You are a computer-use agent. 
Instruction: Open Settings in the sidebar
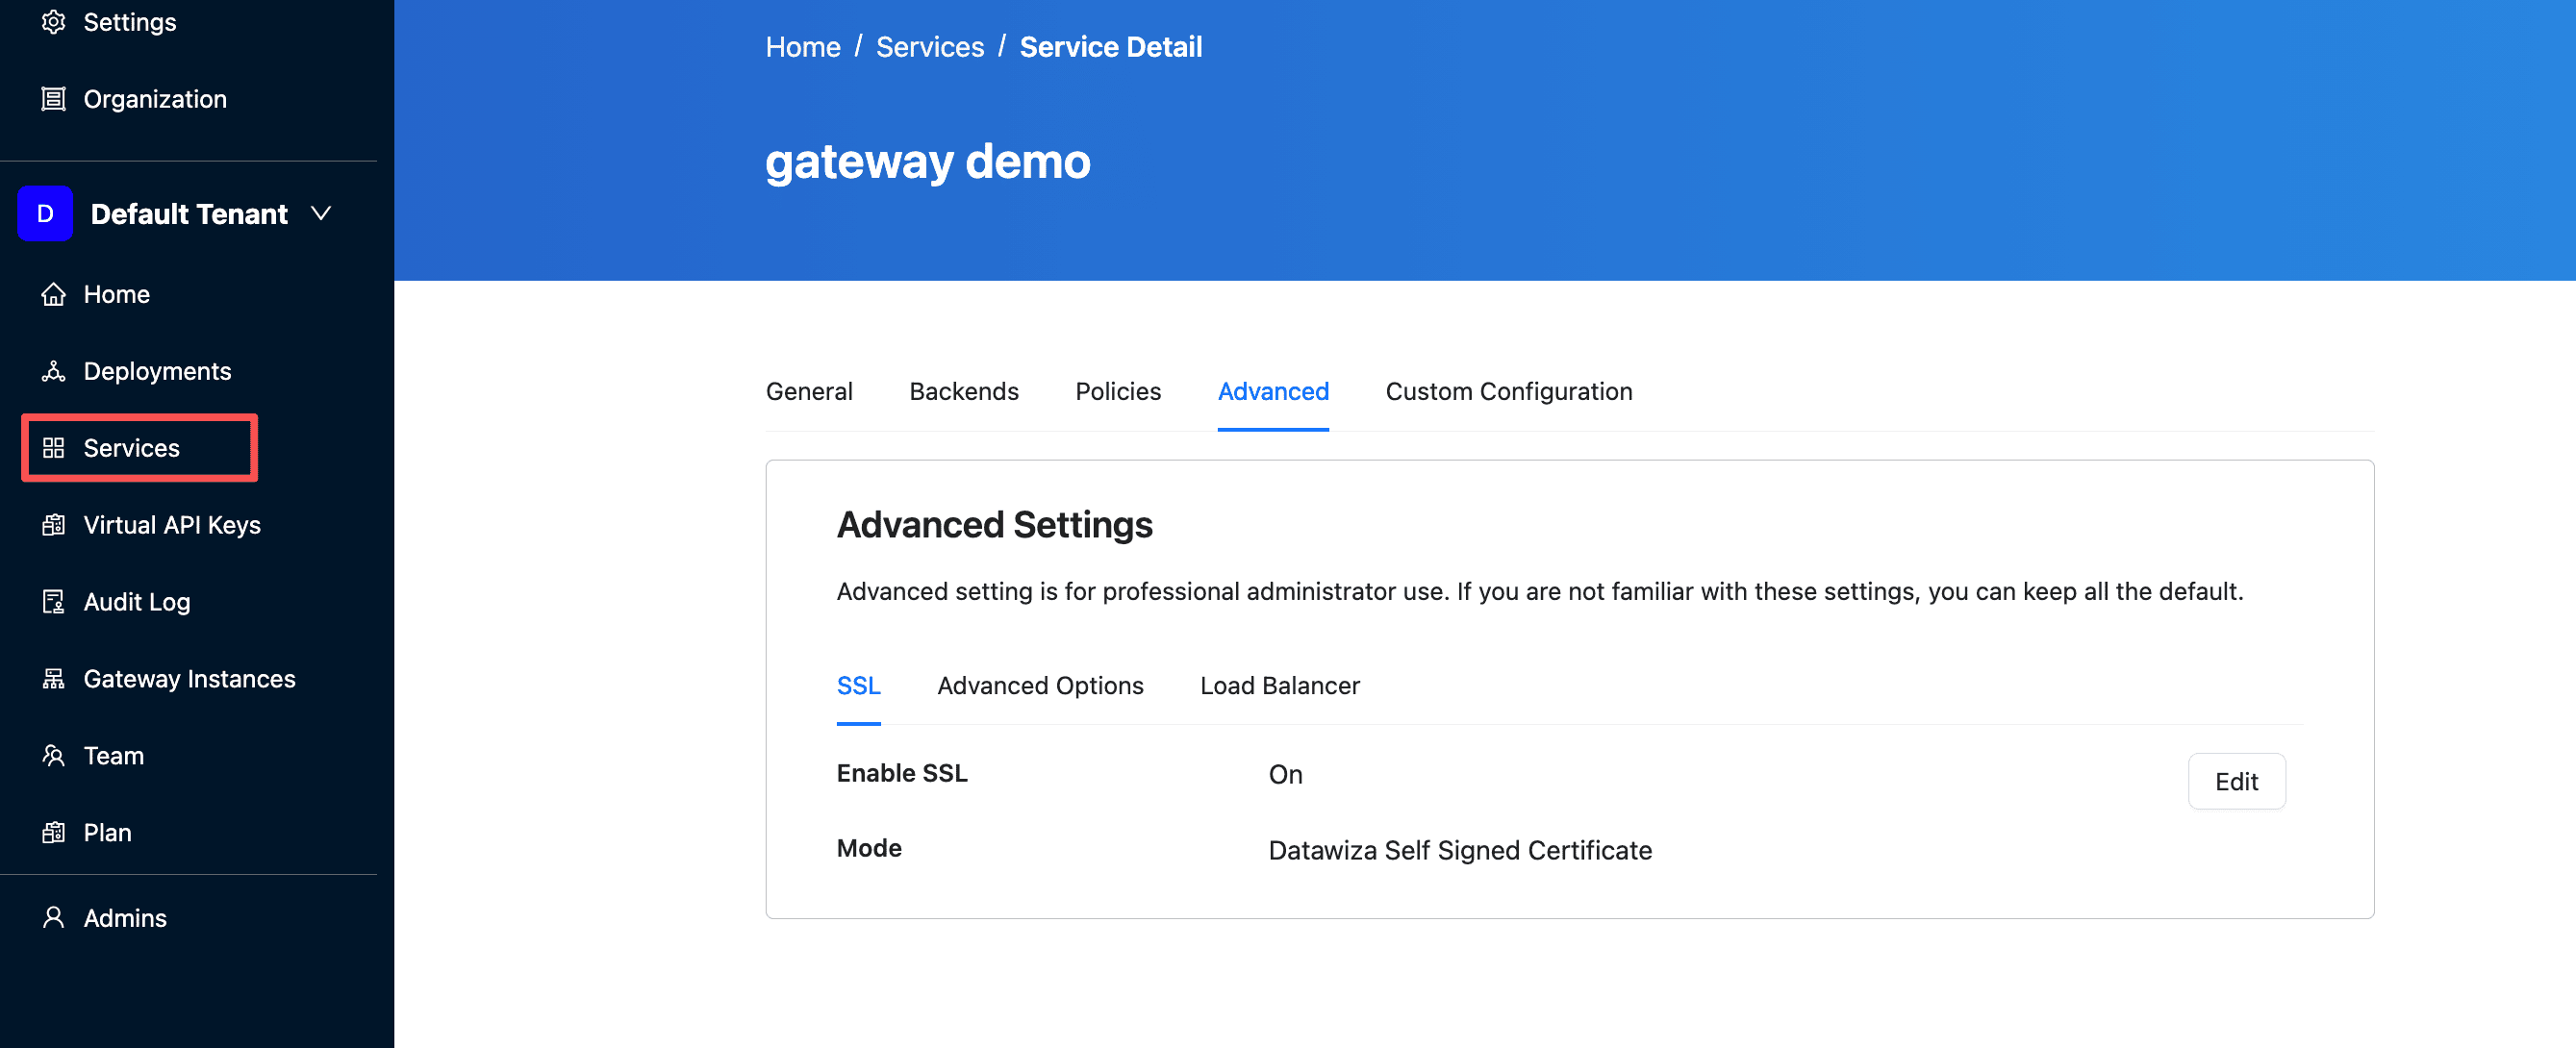[x=130, y=22]
